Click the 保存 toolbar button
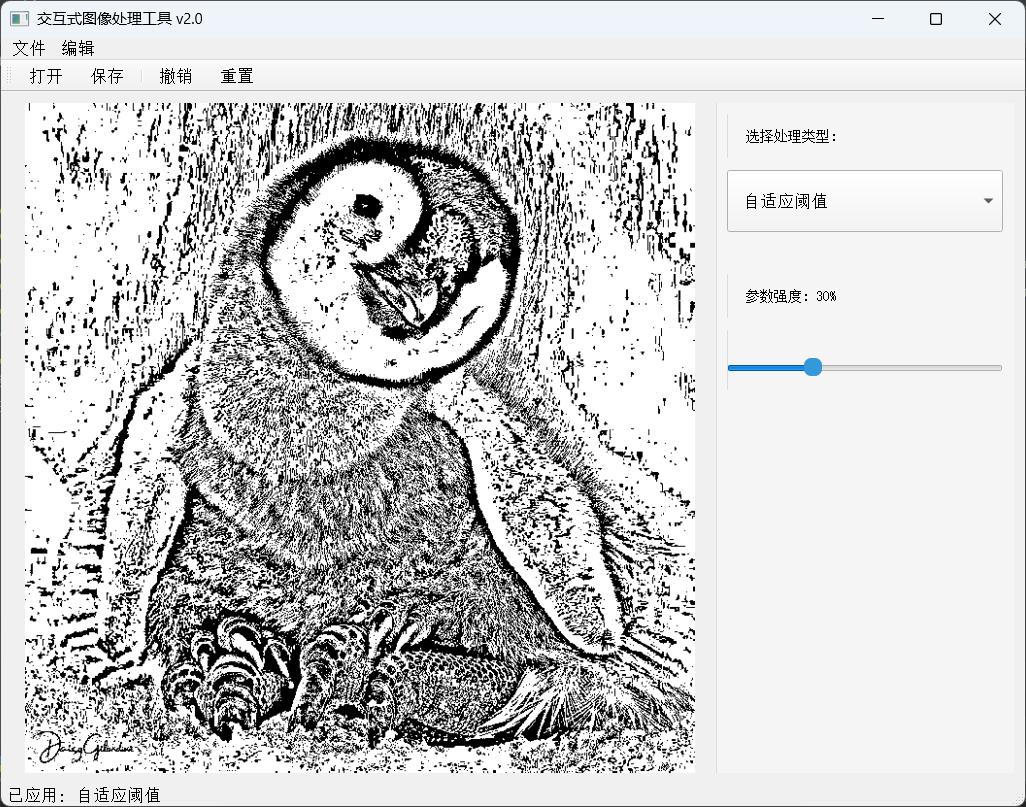The image size is (1026, 807). 107,76
